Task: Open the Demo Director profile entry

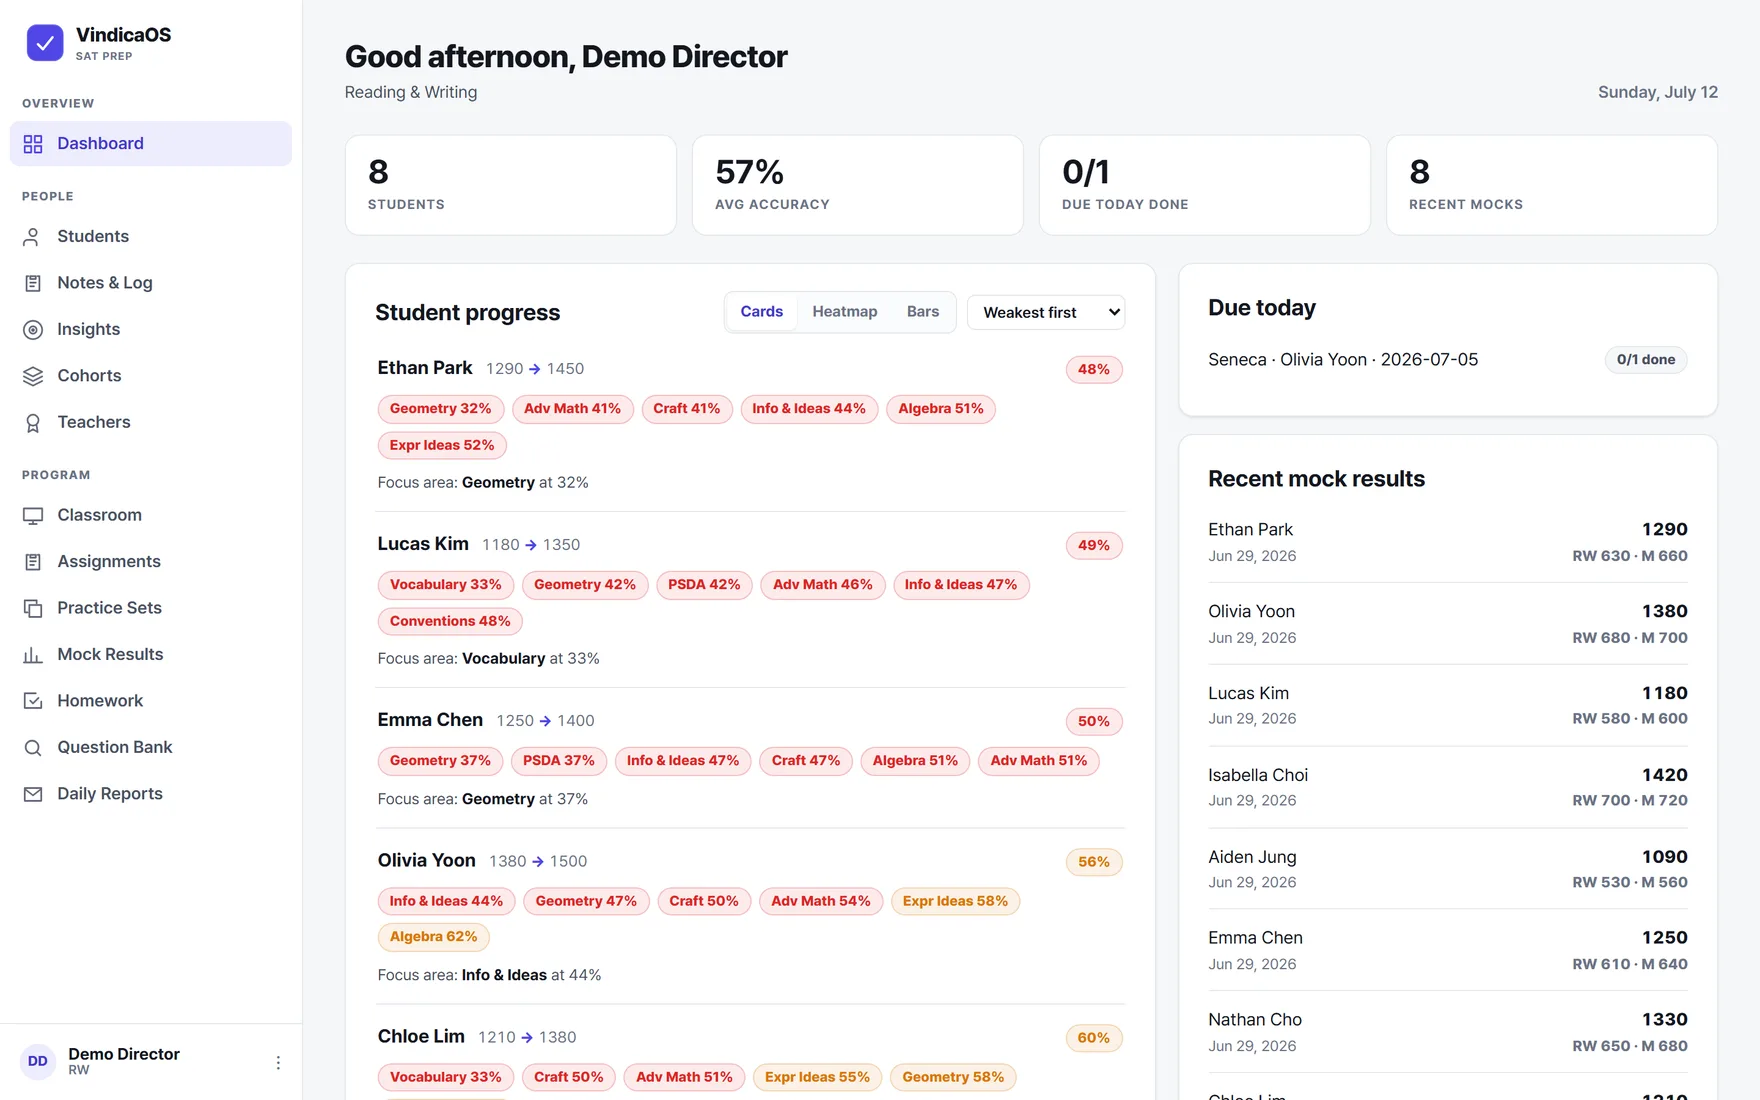Action: point(151,1062)
